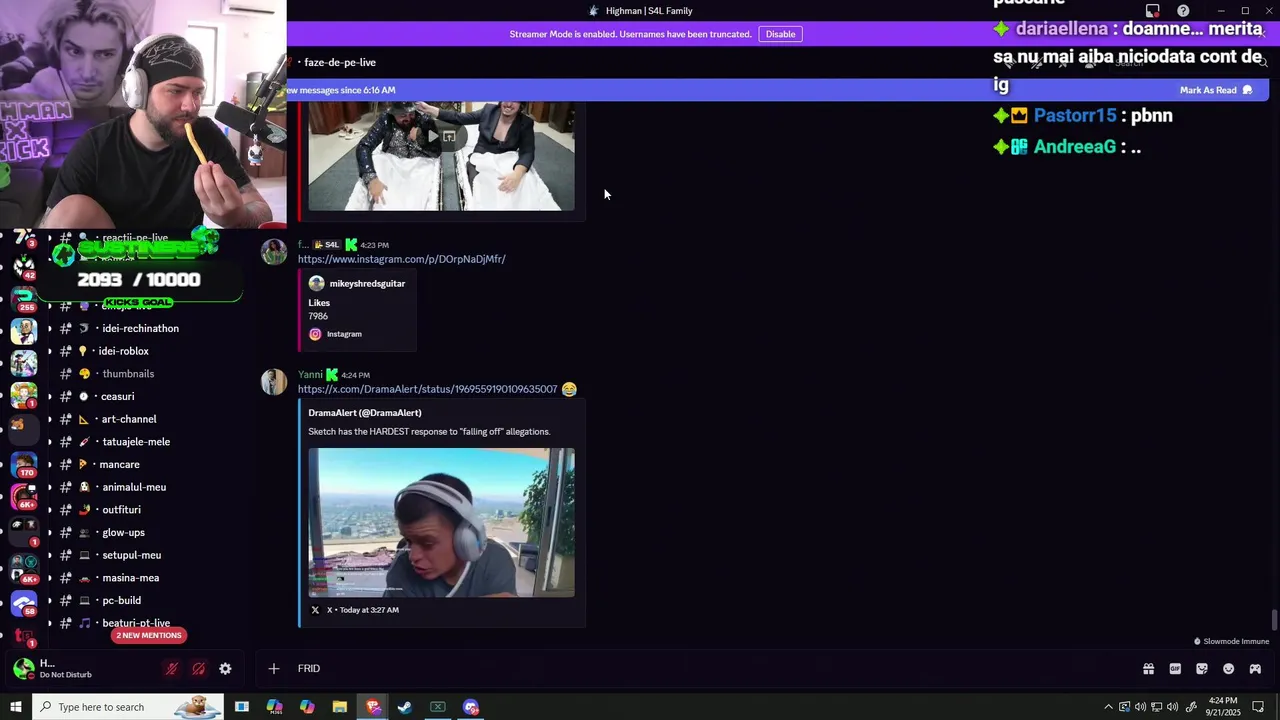Viewport: 1280px width, 720px height.
Task: Open the user status Do Not Disturb panel
Action: (x=65, y=669)
